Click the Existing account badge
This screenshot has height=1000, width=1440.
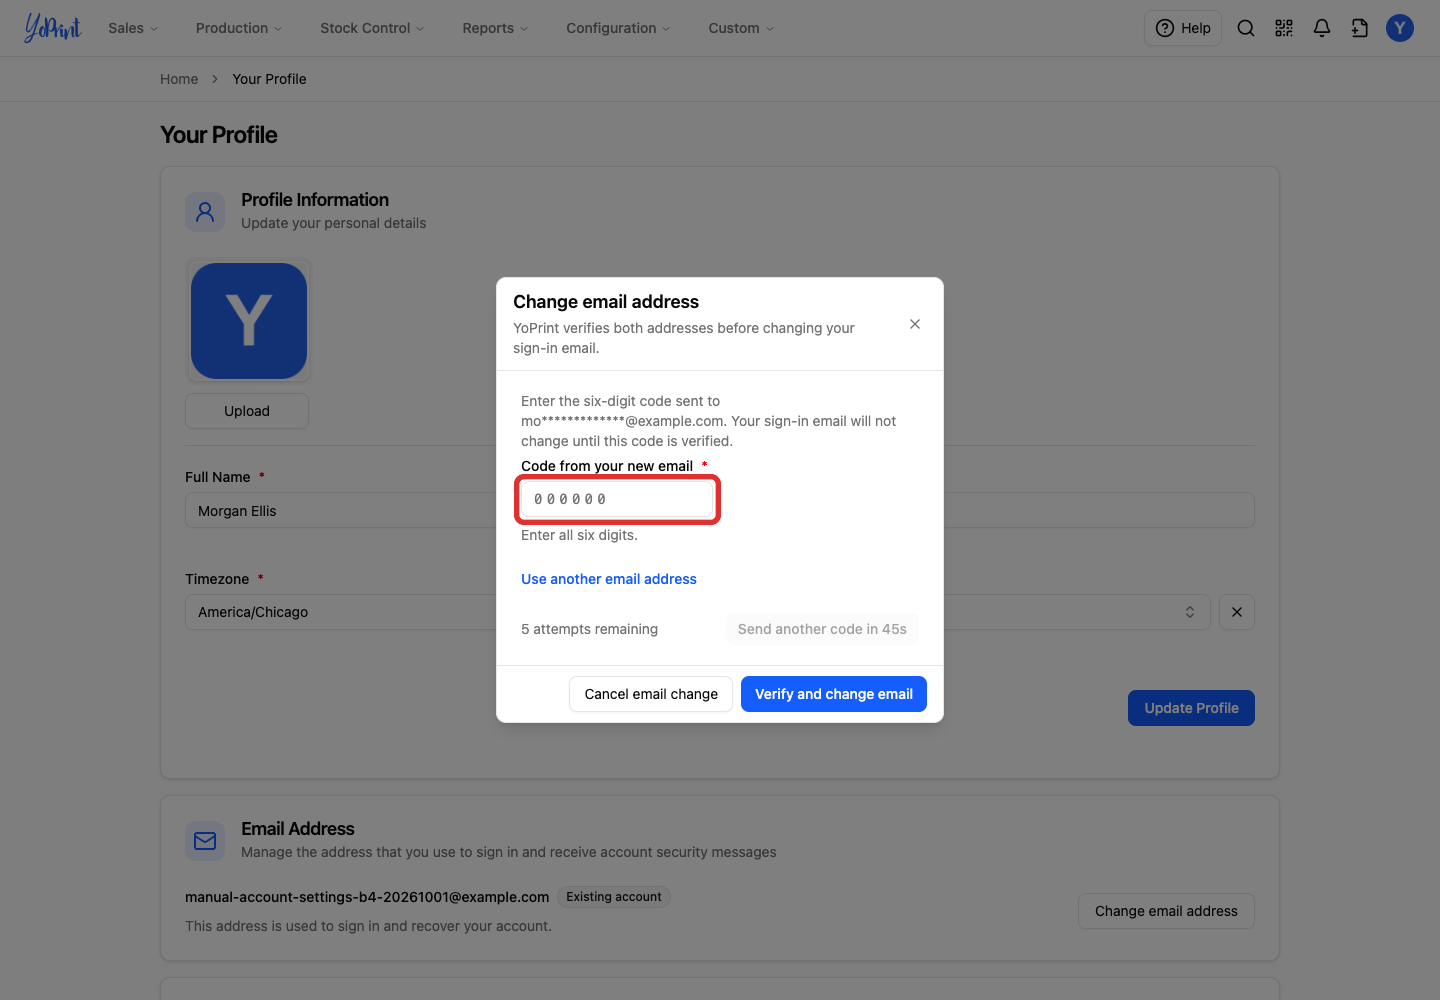coord(614,897)
